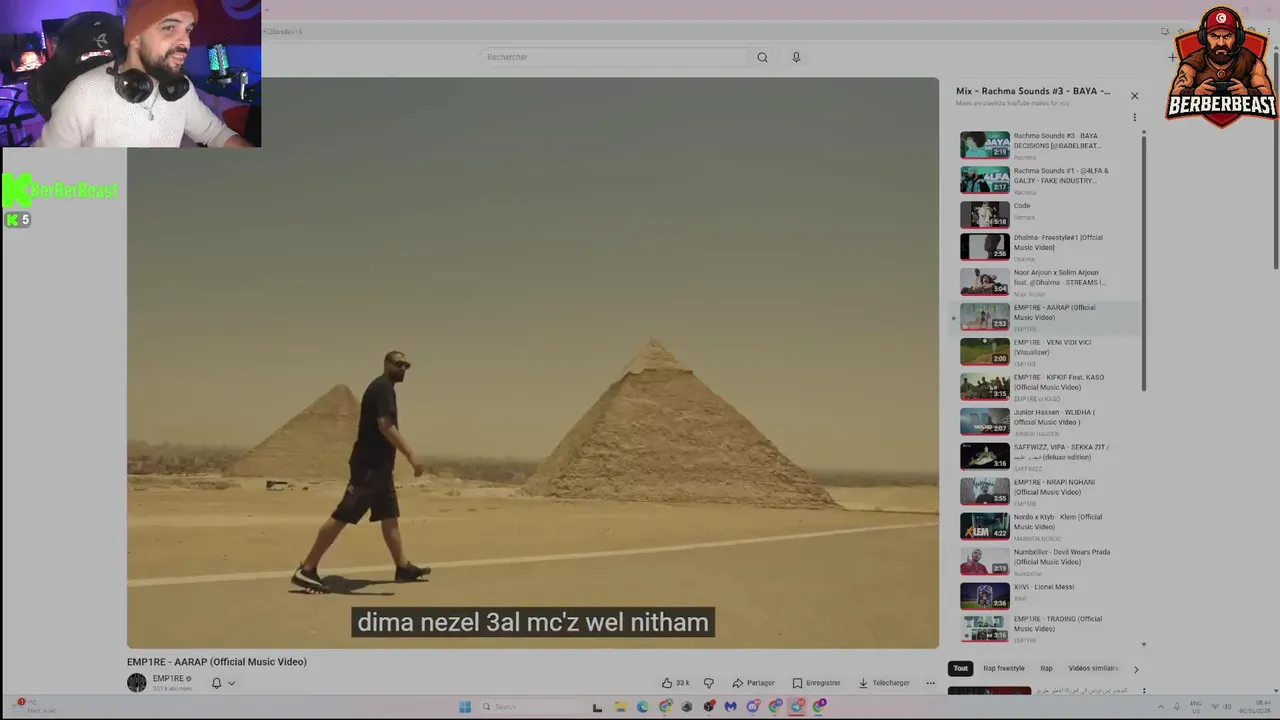
Task: Download the video with Télécharger
Action: (884, 683)
